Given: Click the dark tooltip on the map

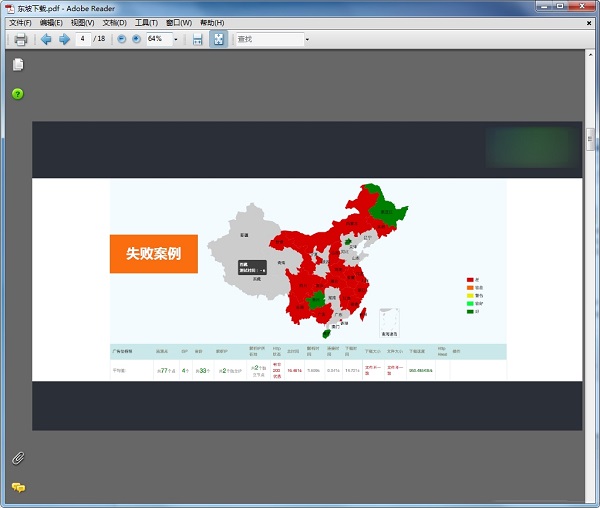Looking at the screenshot, I should click(x=252, y=267).
